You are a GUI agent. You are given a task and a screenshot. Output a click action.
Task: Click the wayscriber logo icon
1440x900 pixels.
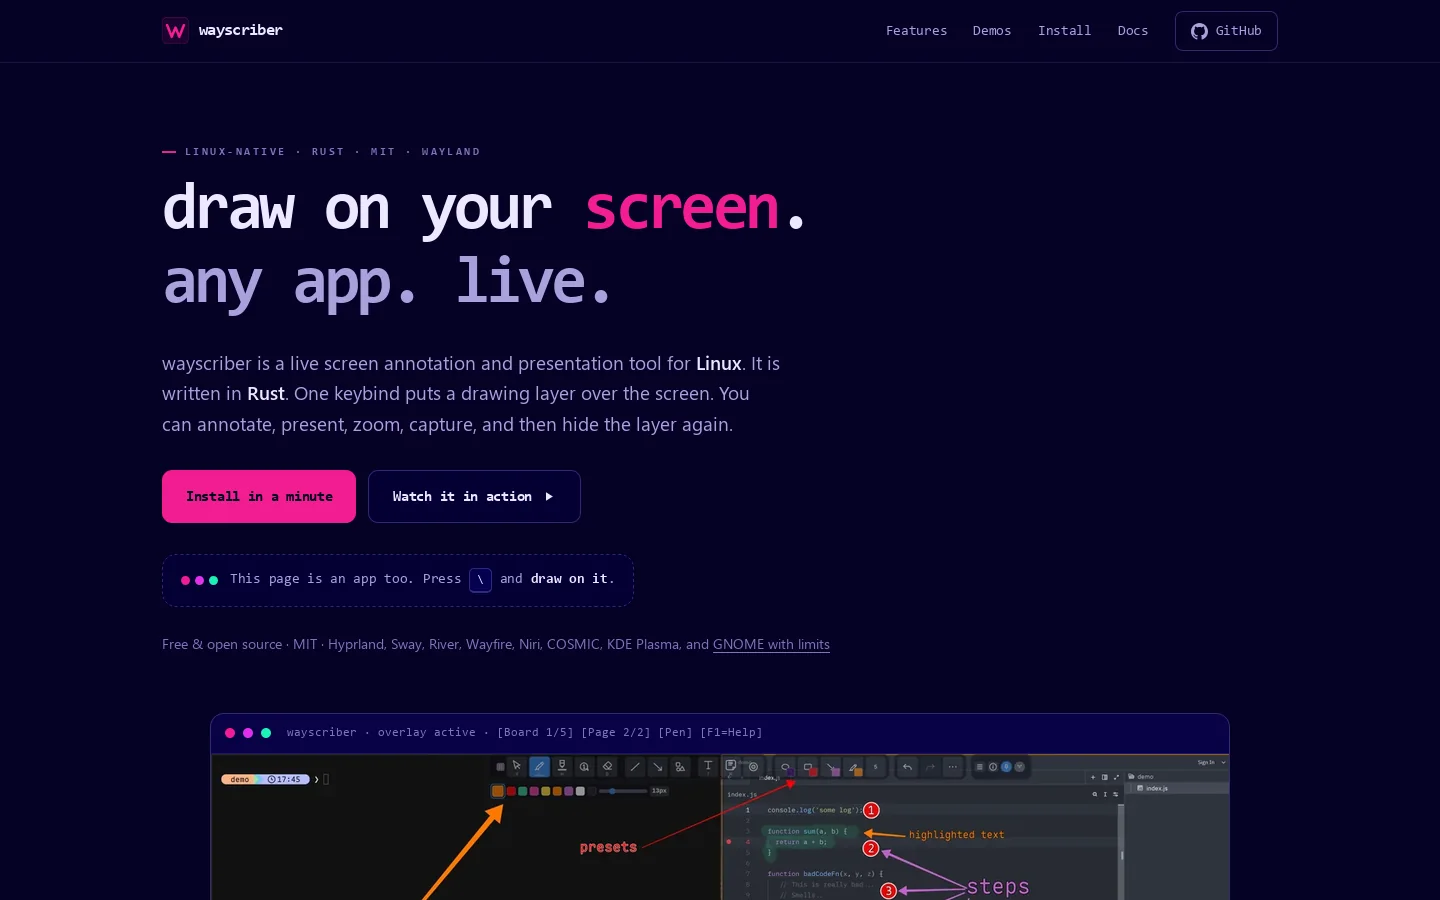175,31
